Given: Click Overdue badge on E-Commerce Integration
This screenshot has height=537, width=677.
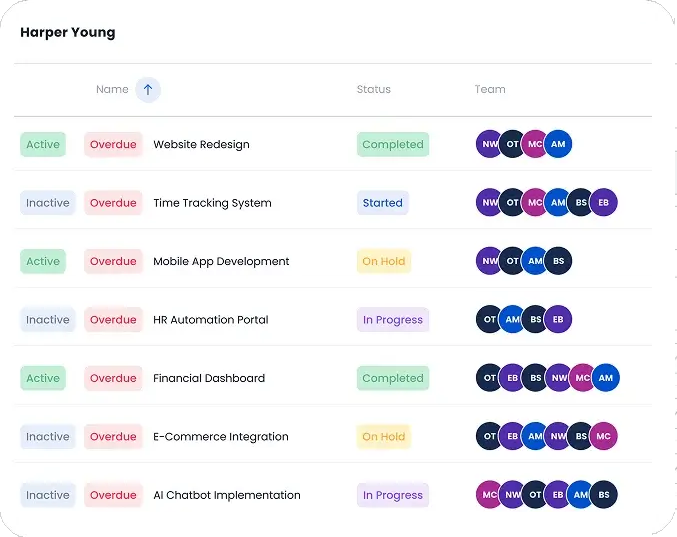Looking at the screenshot, I should click(x=113, y=437).
